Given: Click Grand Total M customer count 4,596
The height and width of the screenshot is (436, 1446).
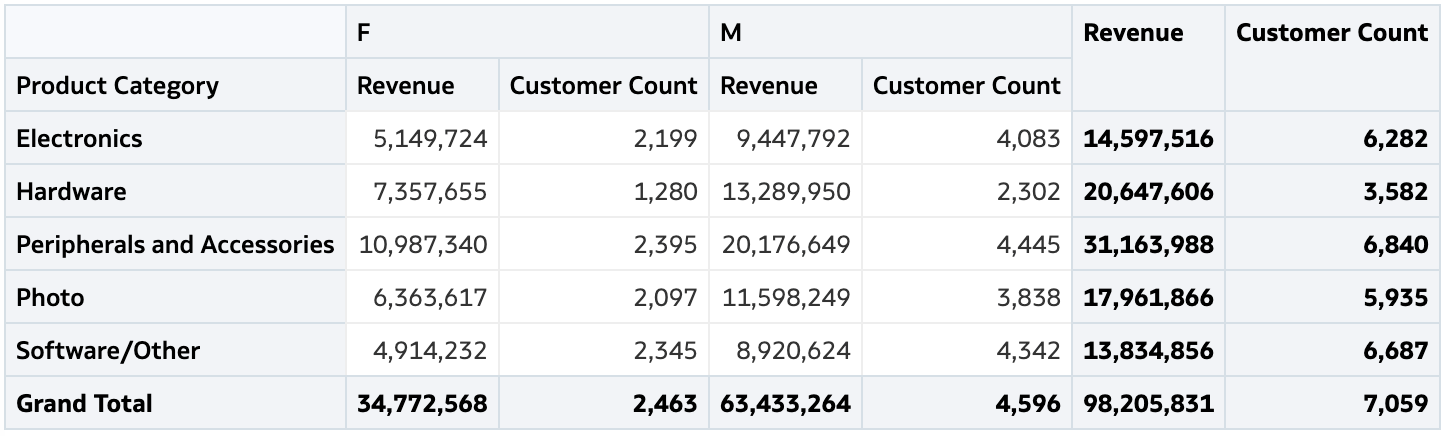Looking at the screenshot, I should point(967,403).
